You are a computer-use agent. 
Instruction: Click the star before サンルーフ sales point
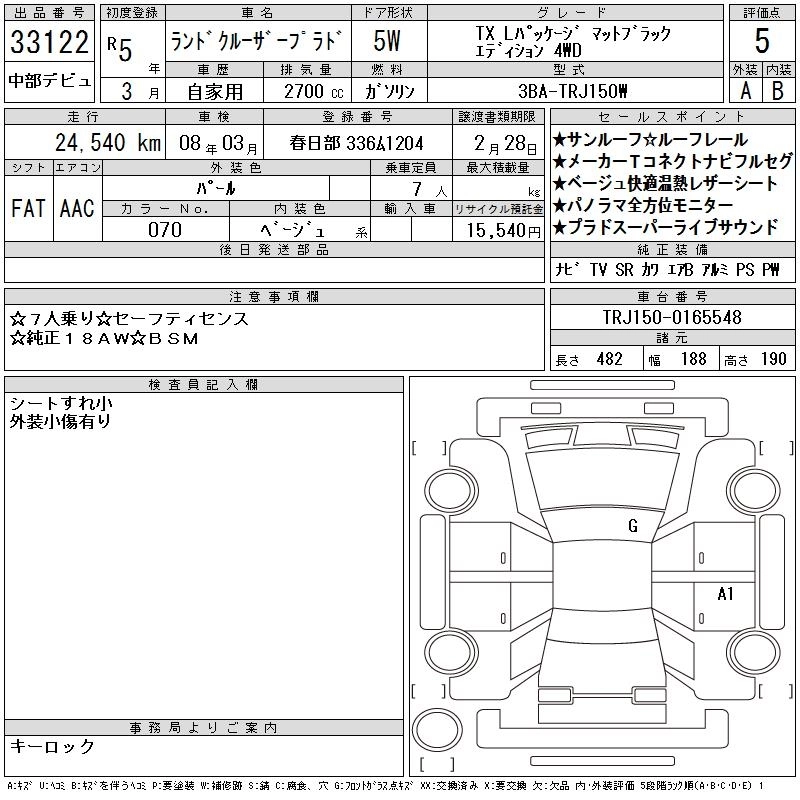click(560, 140)
